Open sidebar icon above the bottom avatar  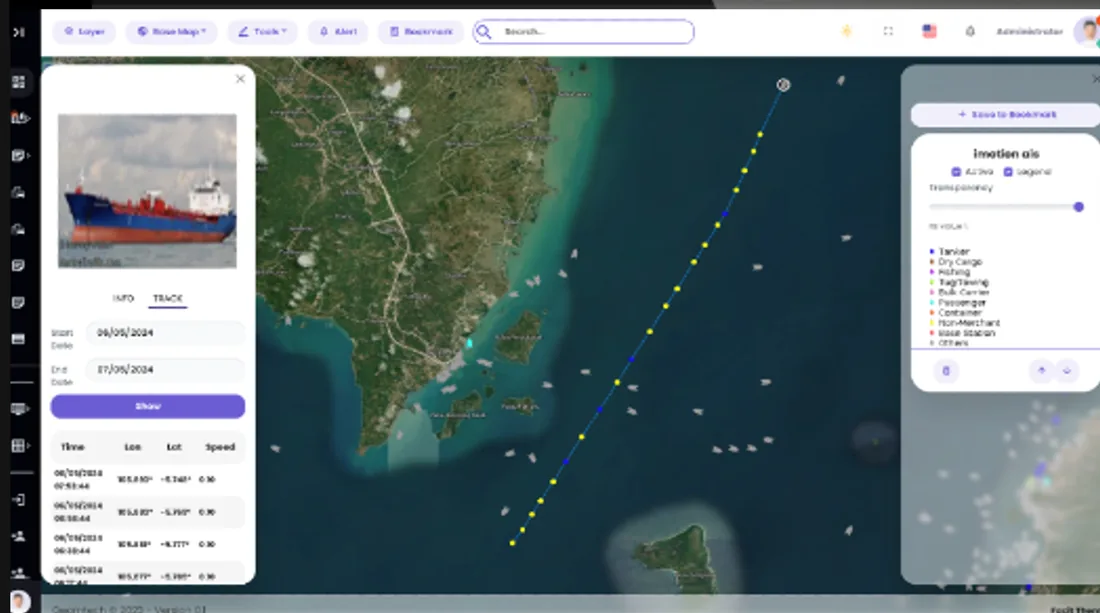point(19,572)
